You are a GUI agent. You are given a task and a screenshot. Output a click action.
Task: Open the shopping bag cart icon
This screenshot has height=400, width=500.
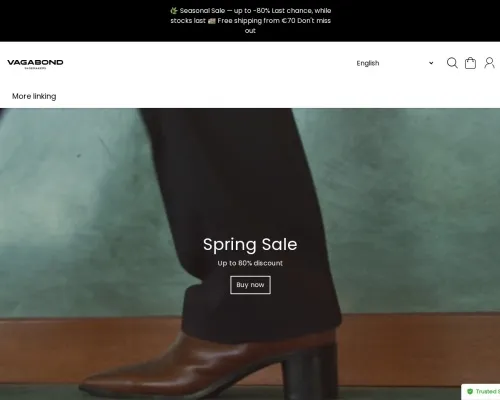470,63
